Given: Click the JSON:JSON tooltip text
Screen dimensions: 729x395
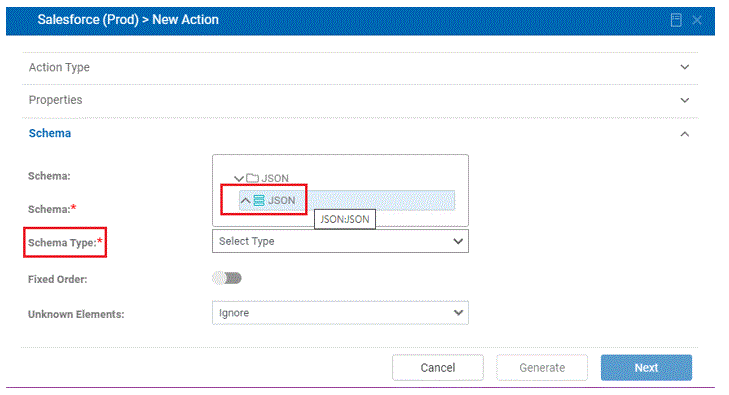Looking at the screenshot, I should pyautogui.click(x=345, y=219).
